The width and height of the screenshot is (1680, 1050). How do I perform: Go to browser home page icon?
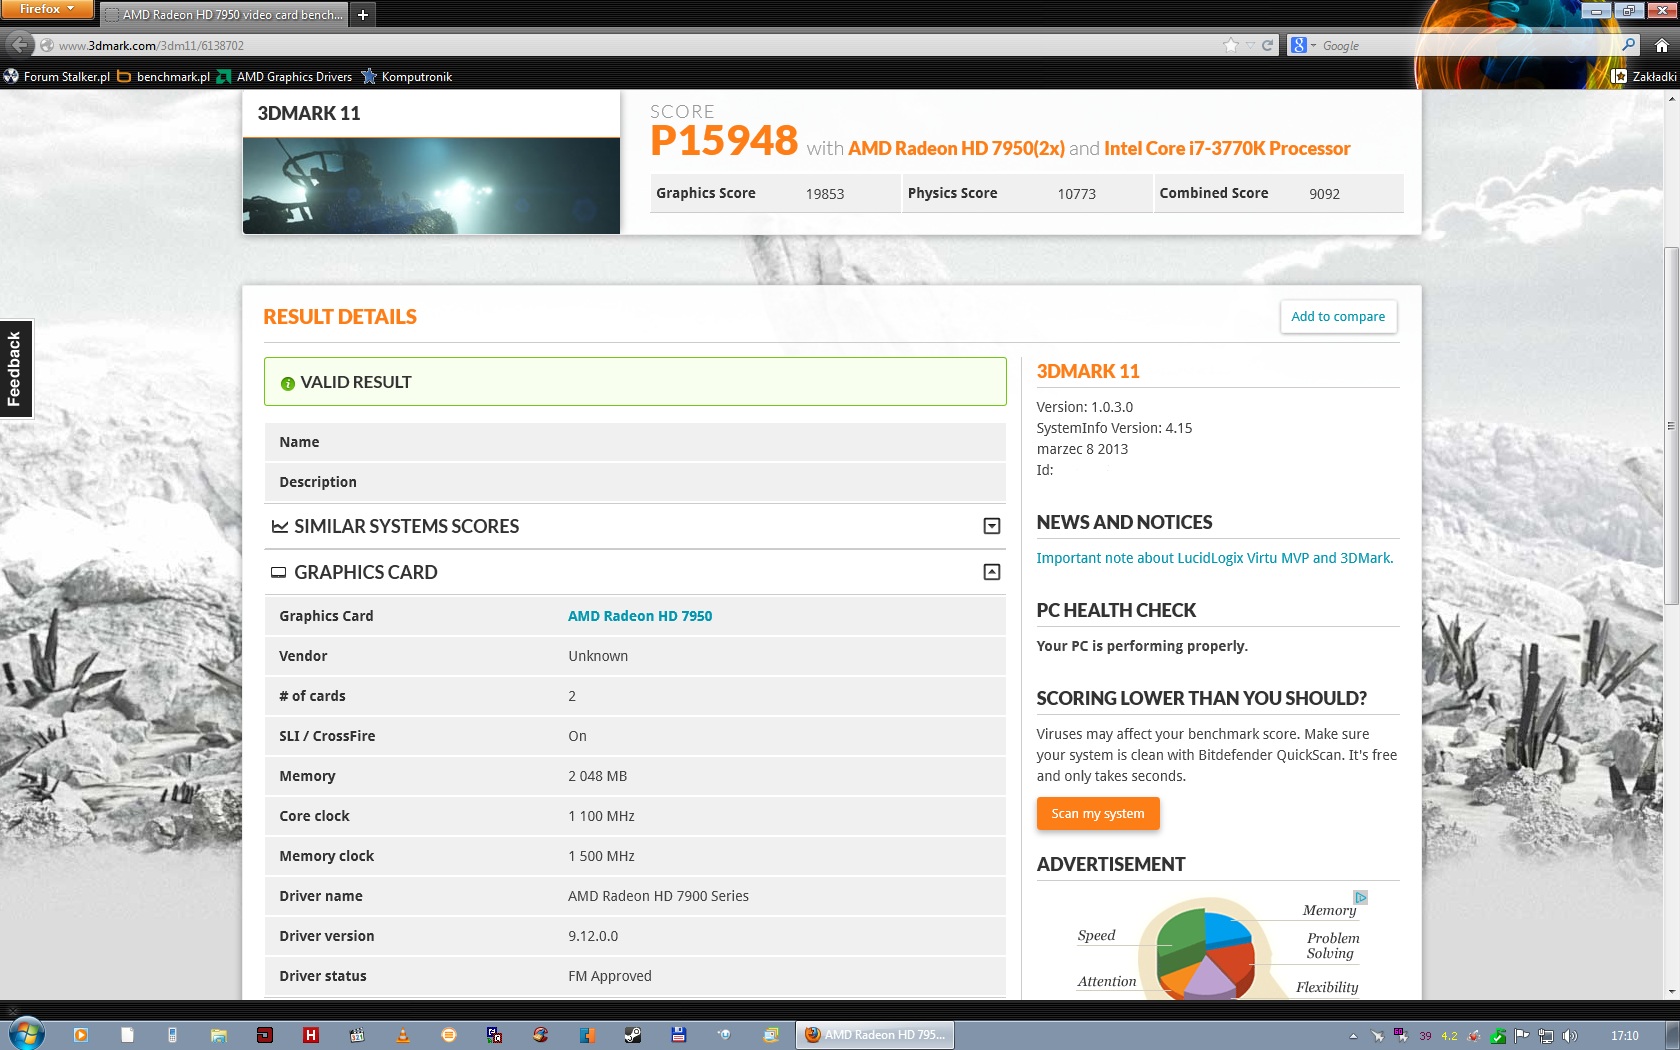click(x=1661, y=45)
